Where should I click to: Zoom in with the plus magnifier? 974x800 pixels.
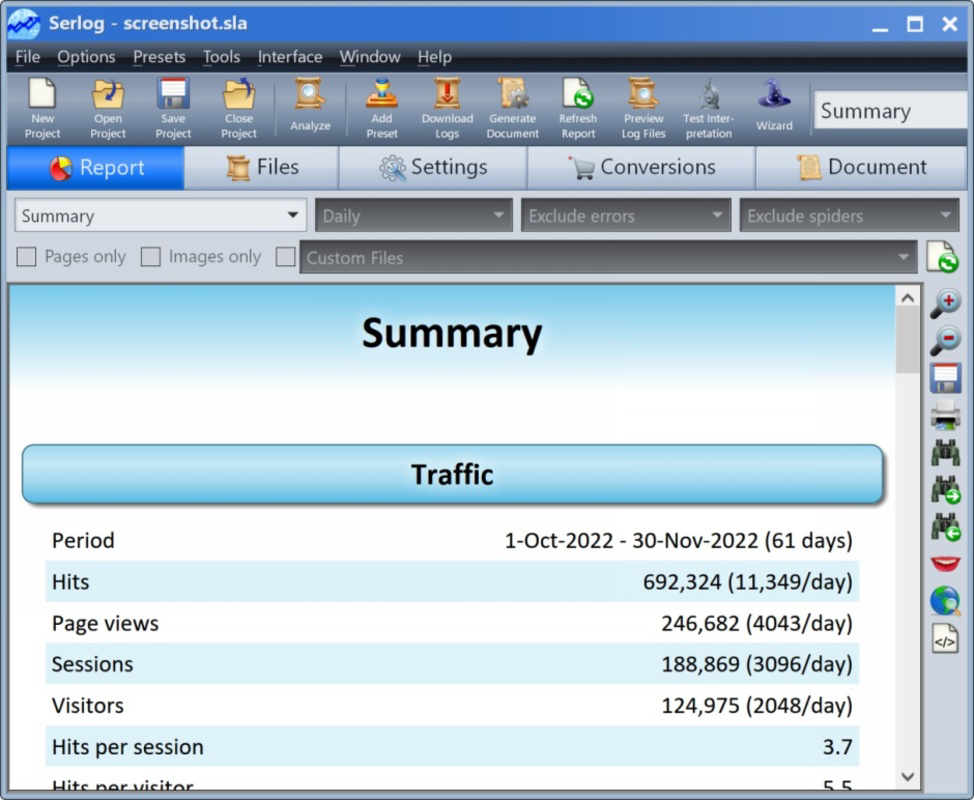point(945,302)
